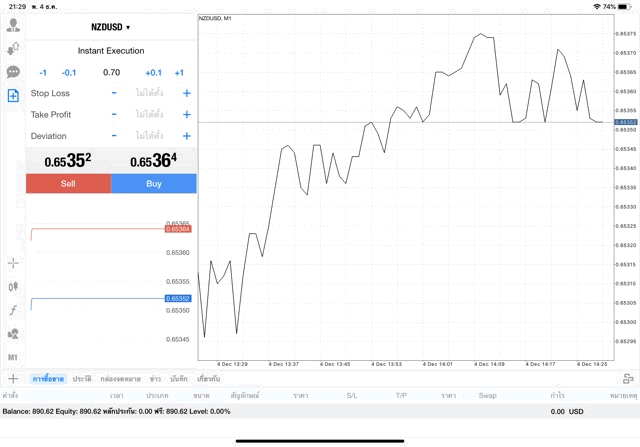
Task: Add +0.1 to lot volume
Action: click(x=153, y=73)
